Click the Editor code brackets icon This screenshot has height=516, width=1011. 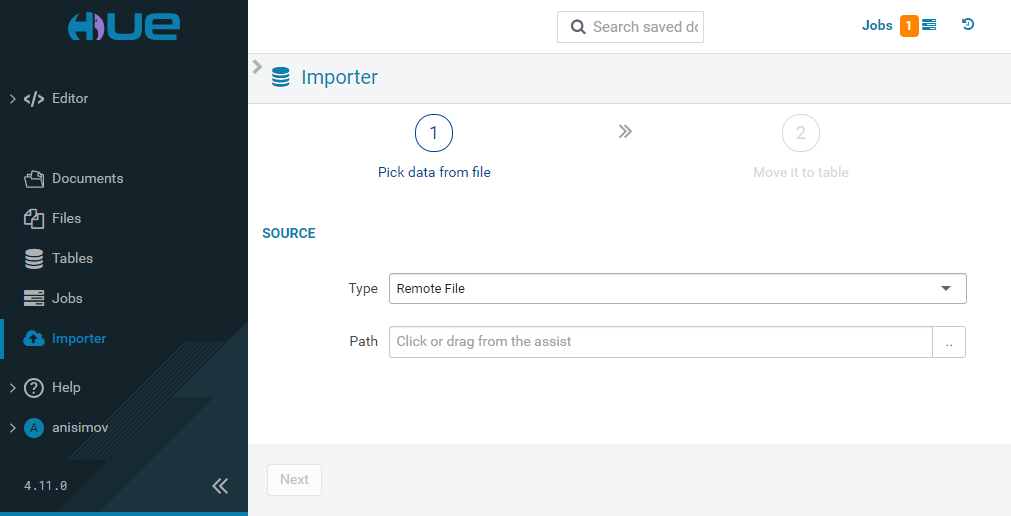34,99
